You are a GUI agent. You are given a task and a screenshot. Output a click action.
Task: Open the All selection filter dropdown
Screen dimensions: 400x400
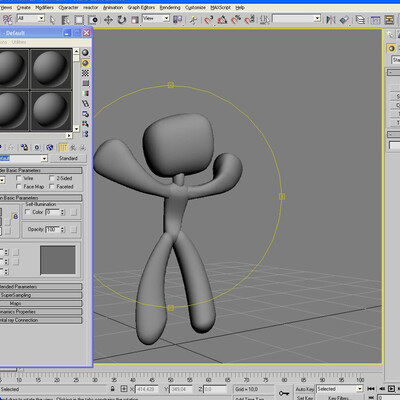click(31, 18)
